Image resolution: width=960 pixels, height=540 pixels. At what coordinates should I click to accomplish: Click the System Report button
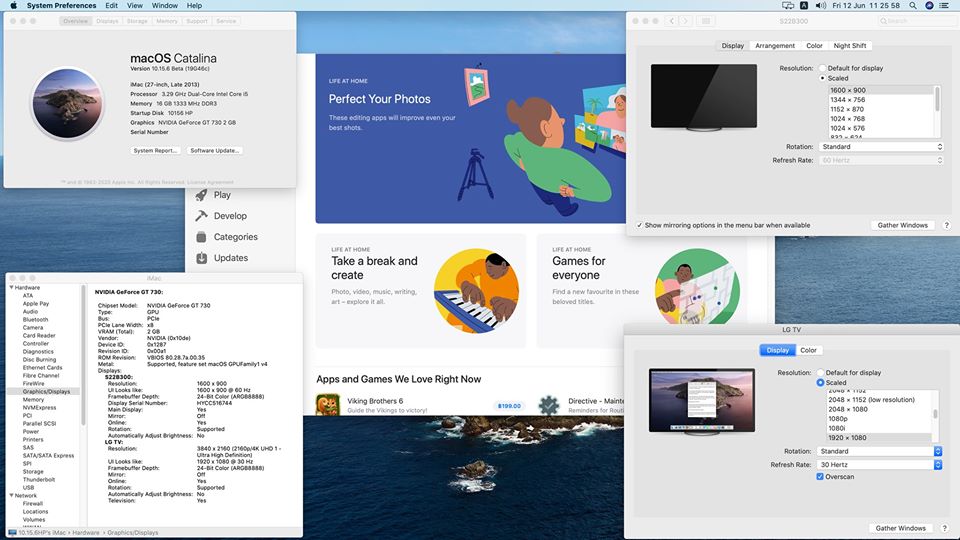[156, 151]
